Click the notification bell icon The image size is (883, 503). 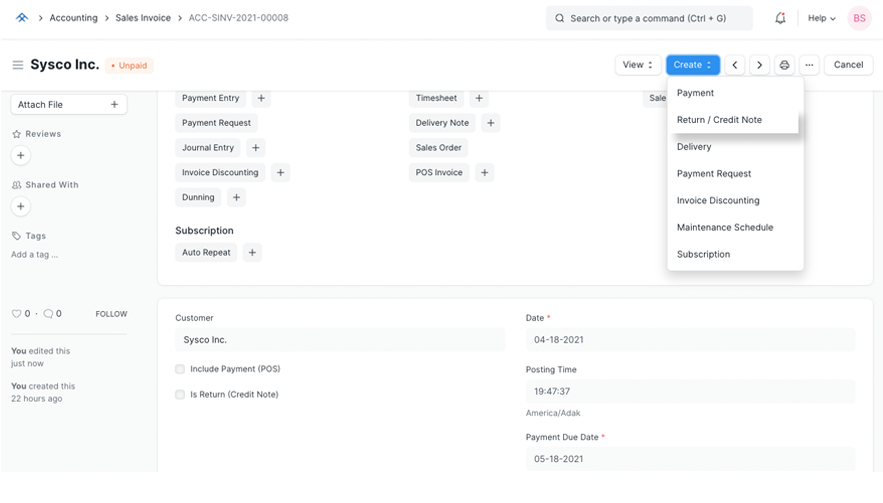[780, 18]
